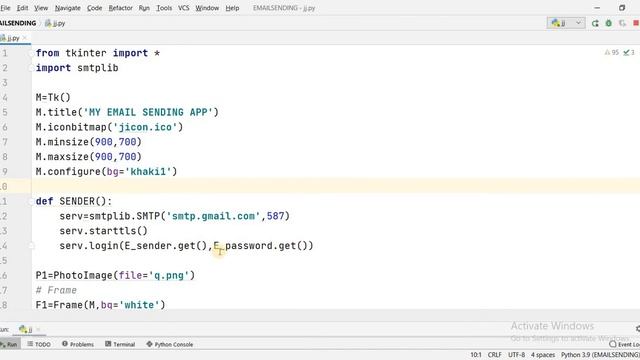Collapse the def SENDER function fold marker
Viewport: 640px width, 360px height.
[x=31, y=201]
